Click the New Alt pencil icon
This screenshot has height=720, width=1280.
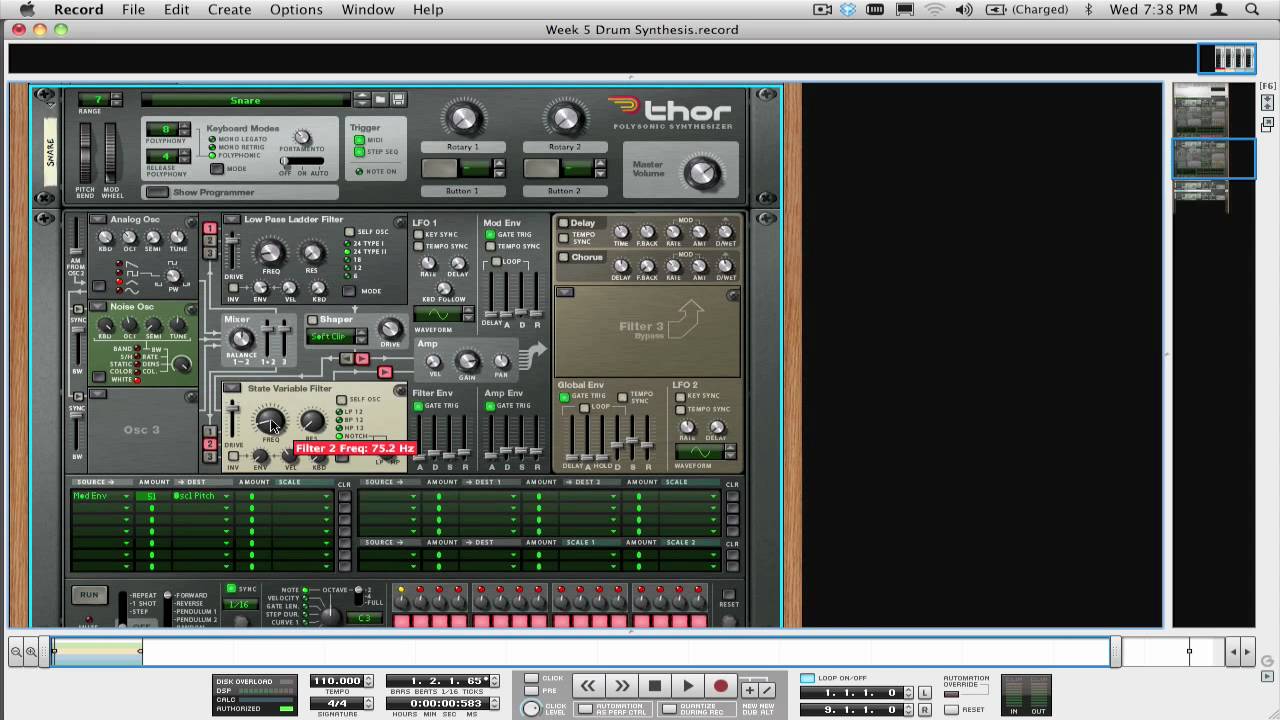[767, 690]
